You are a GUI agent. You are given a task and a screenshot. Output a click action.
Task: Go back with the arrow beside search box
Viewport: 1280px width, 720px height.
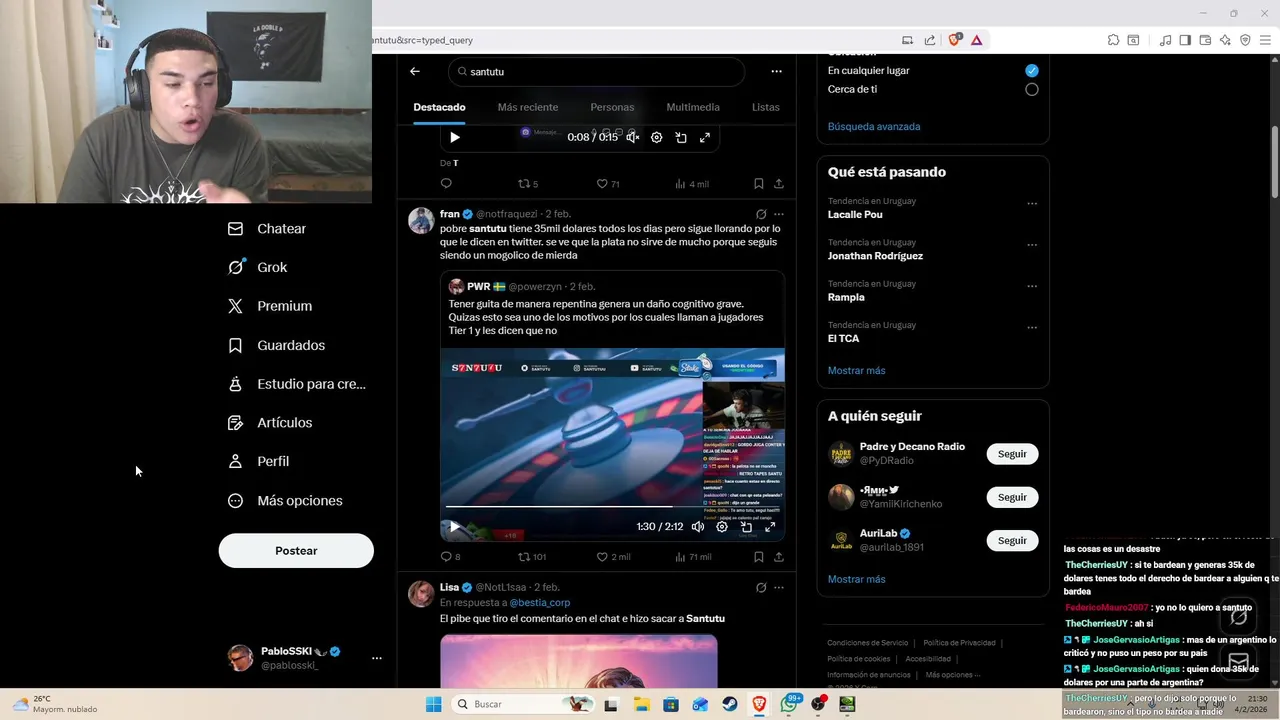click(415, 71)
